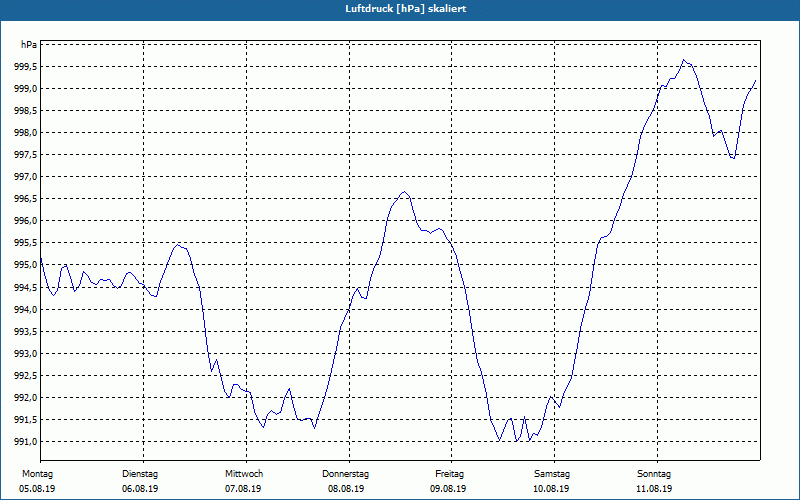800x500 pixels.
Task: Click the 994,0 y-axis value
Action: (26, 310)
